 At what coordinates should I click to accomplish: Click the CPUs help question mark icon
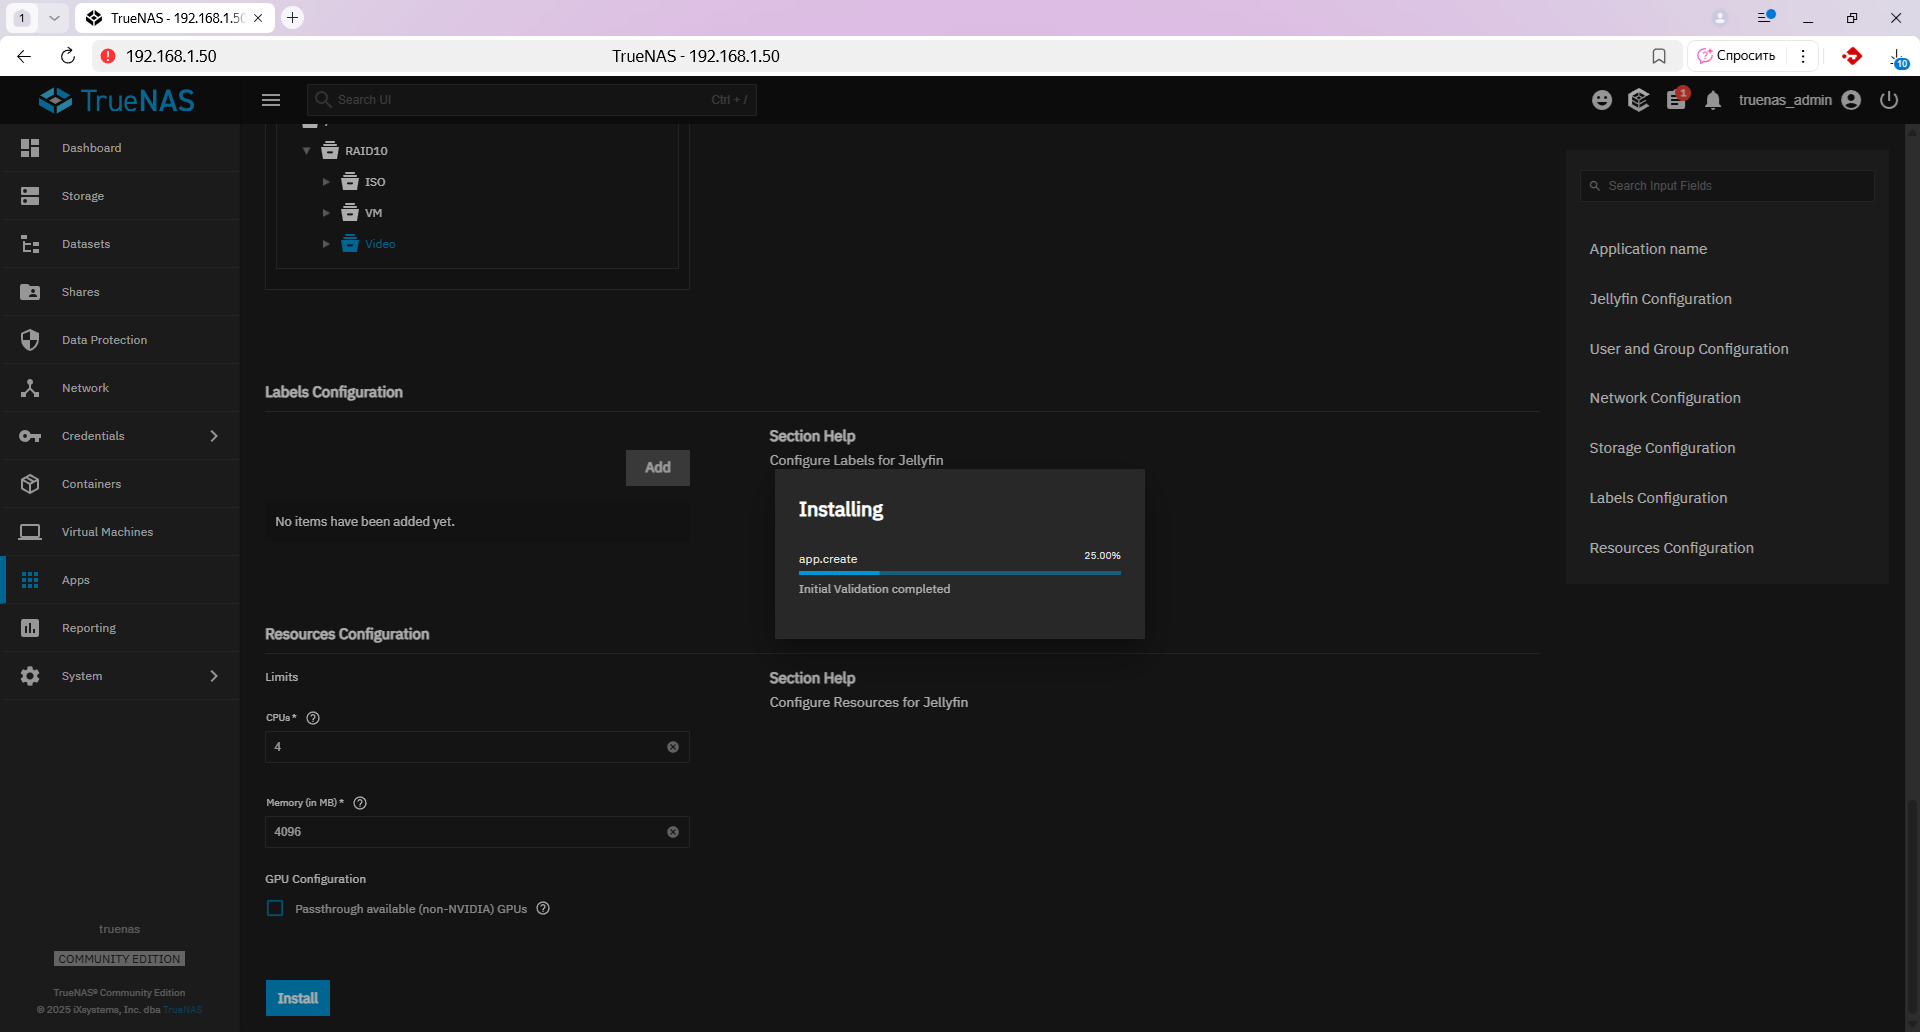coord(313,718)
